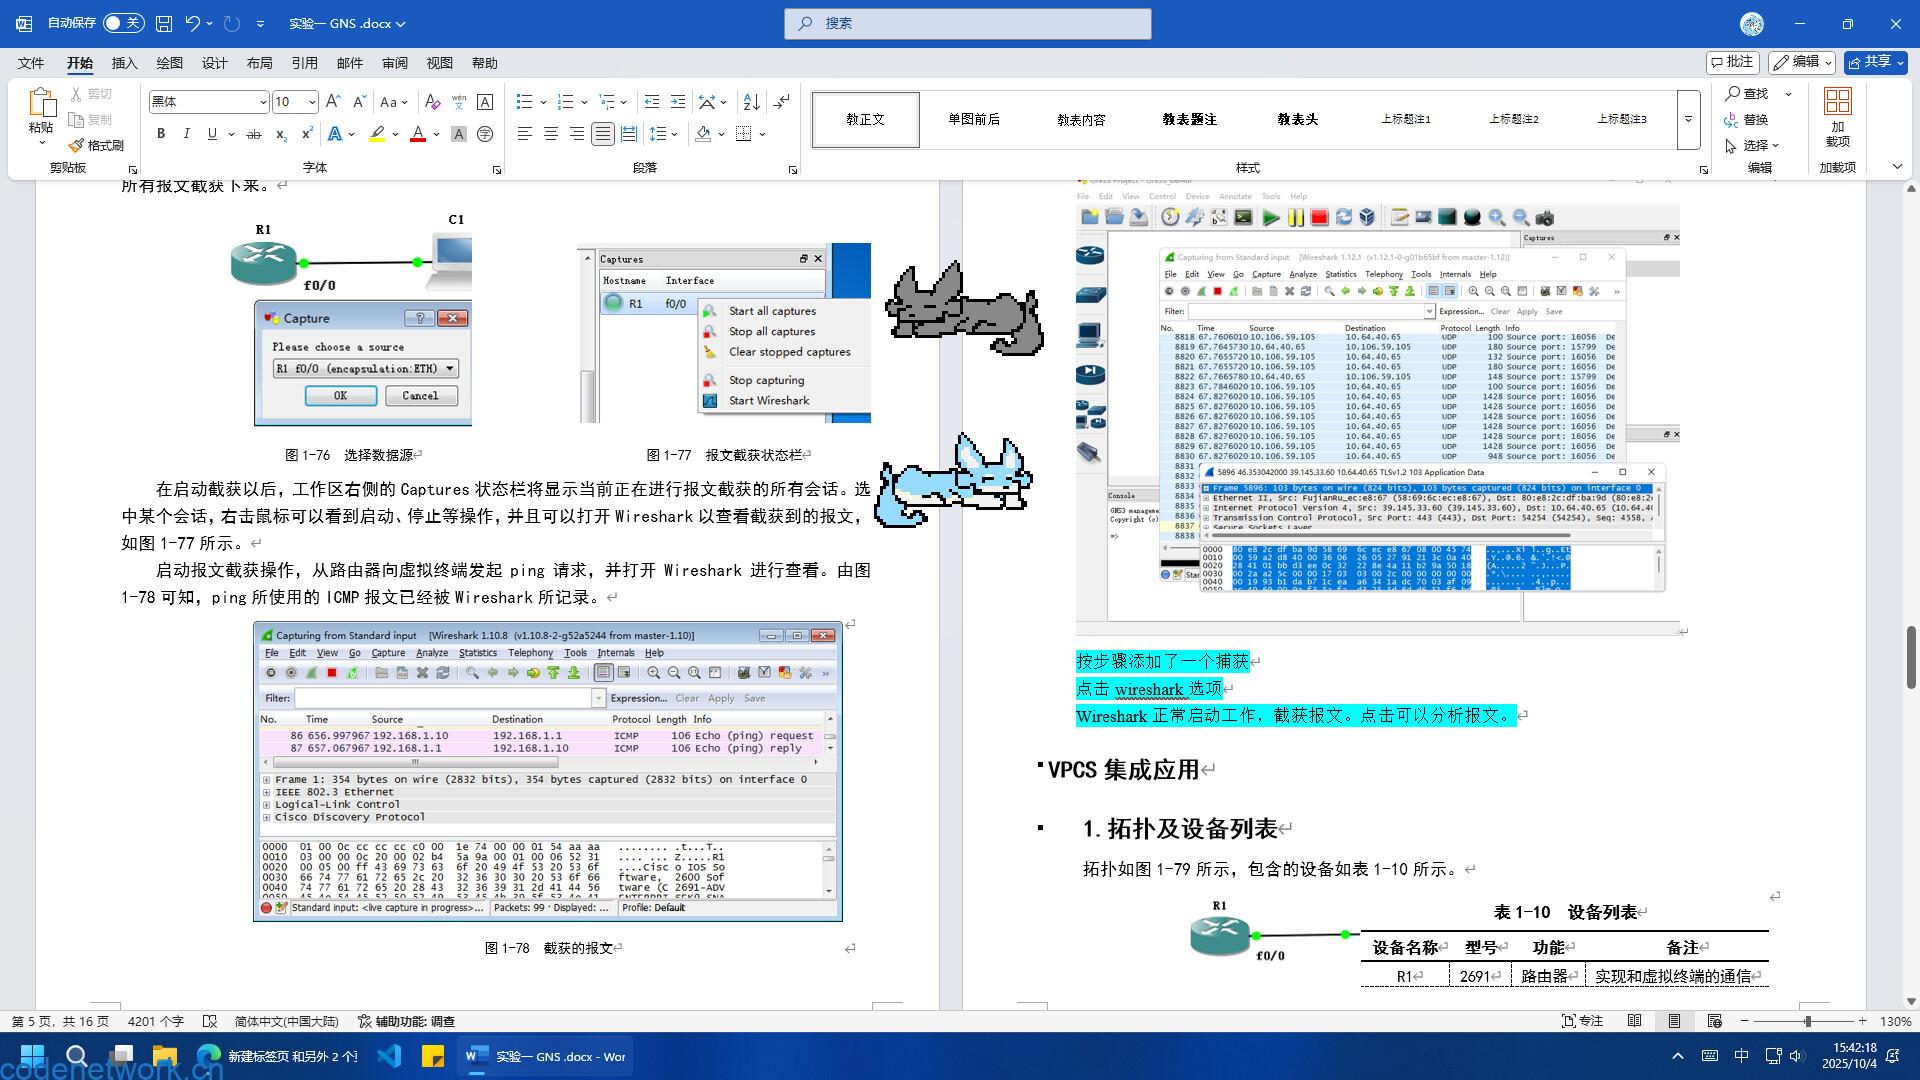Apply bold formatting
This screenshot has width=1920, height=1080.
pos(161,134)
